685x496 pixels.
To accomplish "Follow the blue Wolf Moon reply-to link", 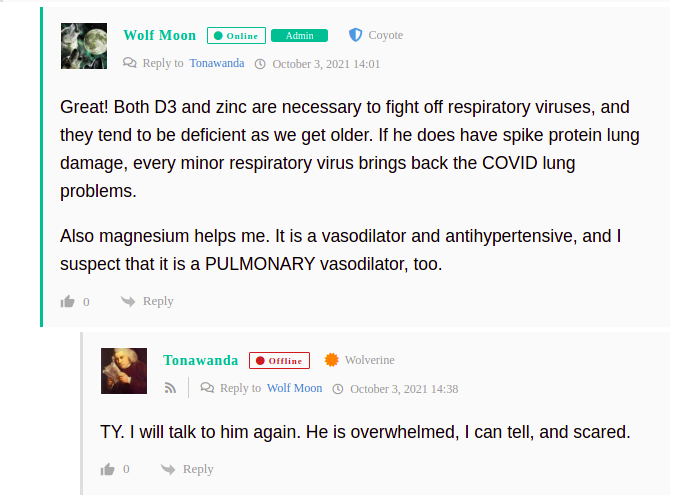I will (x=294, y=388).
